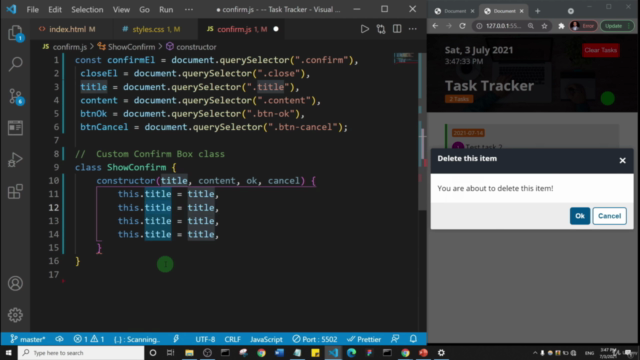Bookmark this page star icon
The width and height of the screenshot is (640, 360).
[x=544, y=26]
